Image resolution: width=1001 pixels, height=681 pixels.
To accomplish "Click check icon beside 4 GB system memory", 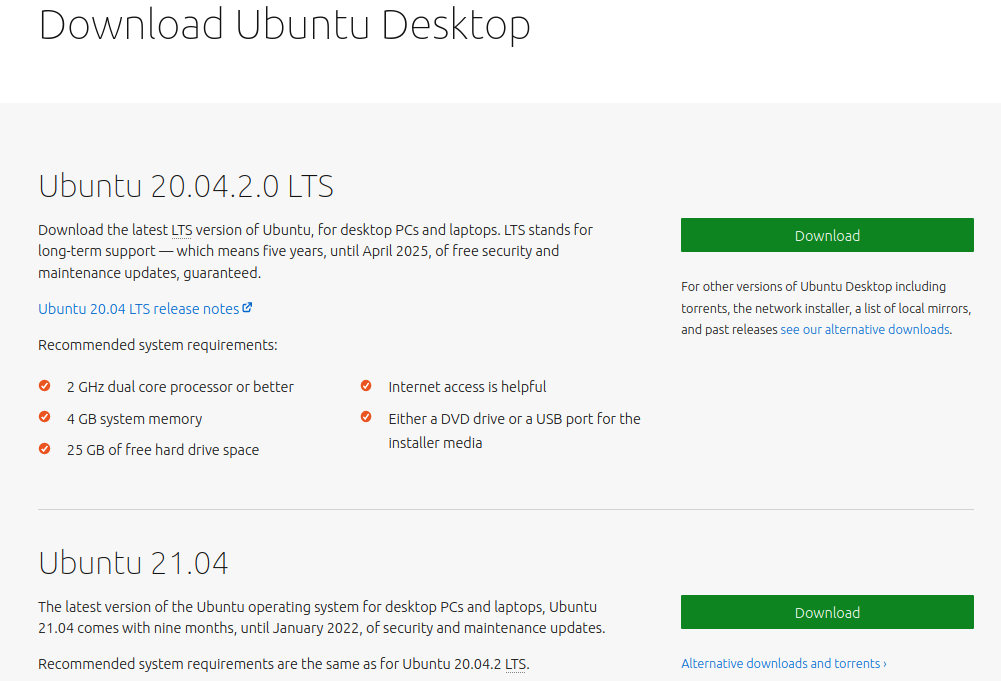I will tap(45, 417).
